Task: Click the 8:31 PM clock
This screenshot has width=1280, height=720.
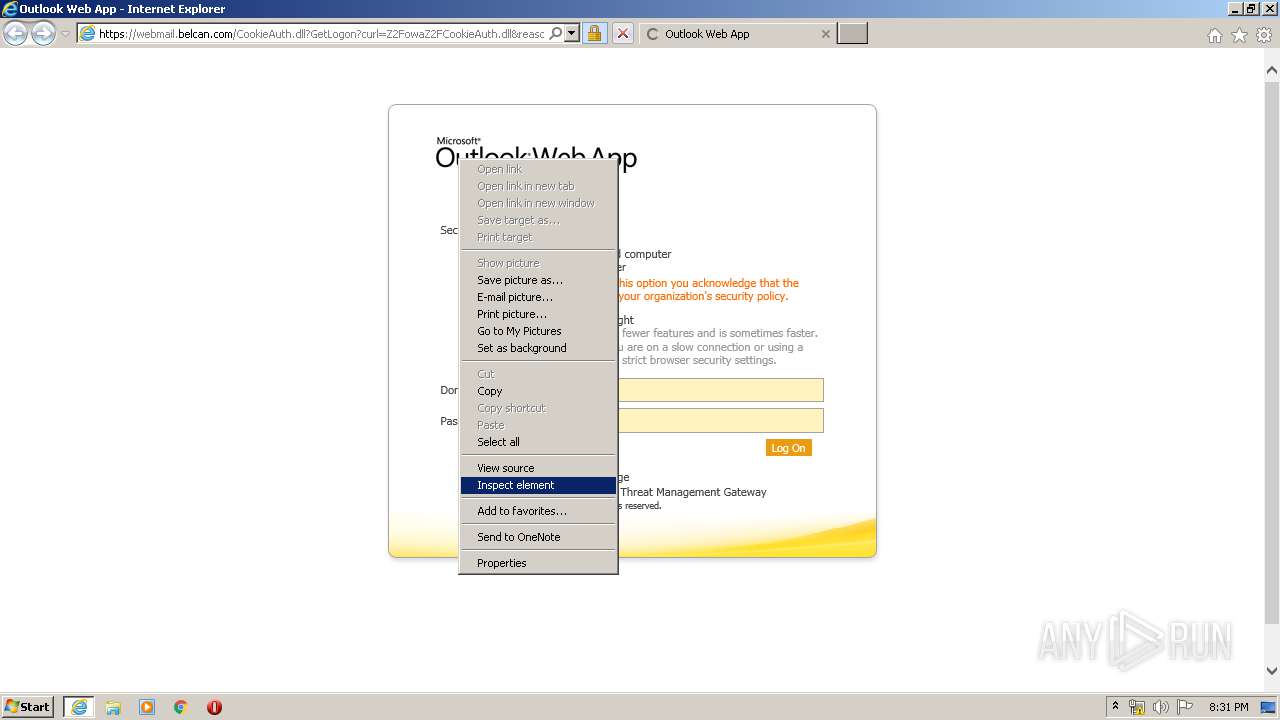Action: point(1228,707)
